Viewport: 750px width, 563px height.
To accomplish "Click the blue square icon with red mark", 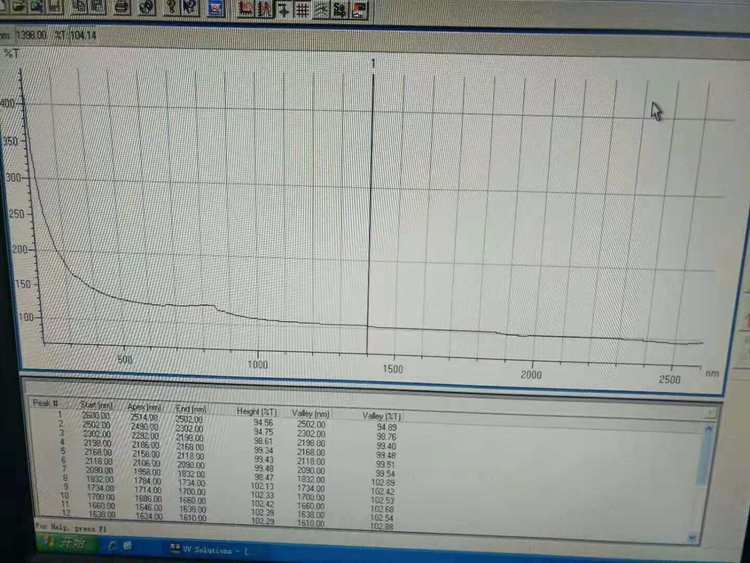I will click(215, 10).
